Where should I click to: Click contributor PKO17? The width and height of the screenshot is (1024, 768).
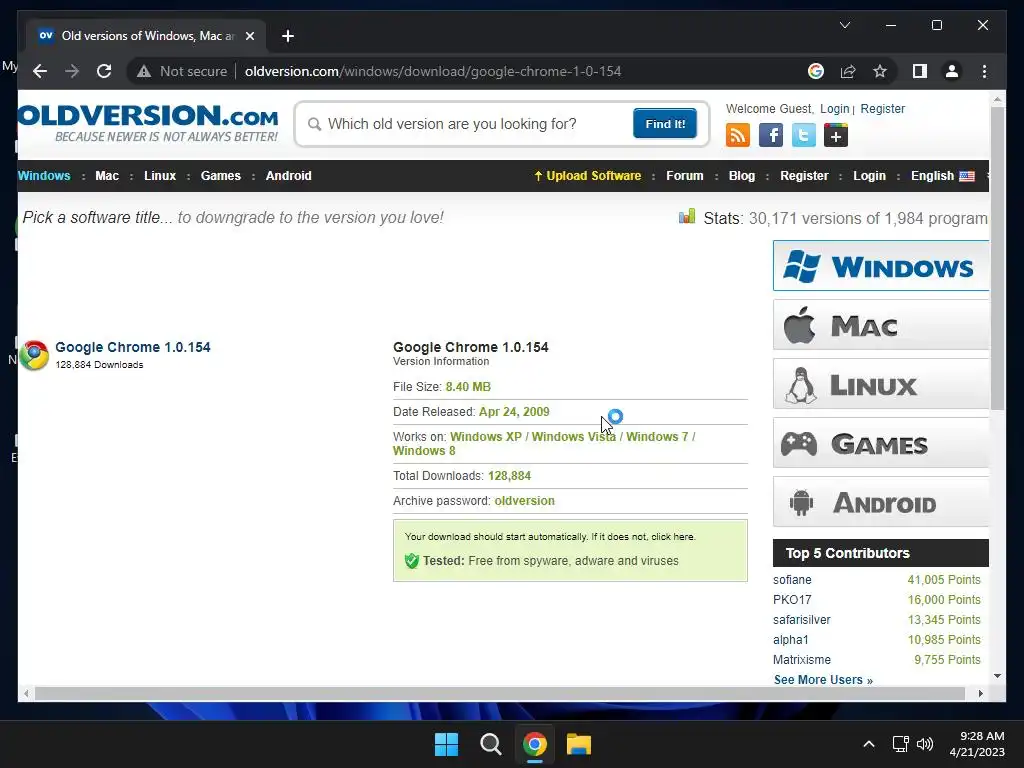pyautogui.click(x=792, y=600)
